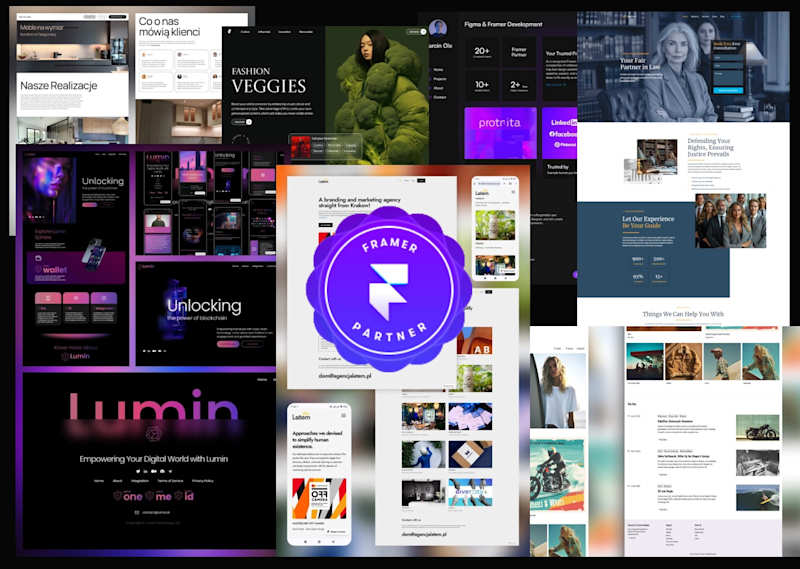This screenshot has width=800, height=569.
Task: Click Integration link in the Lumin footer
Action: (139, 481)
